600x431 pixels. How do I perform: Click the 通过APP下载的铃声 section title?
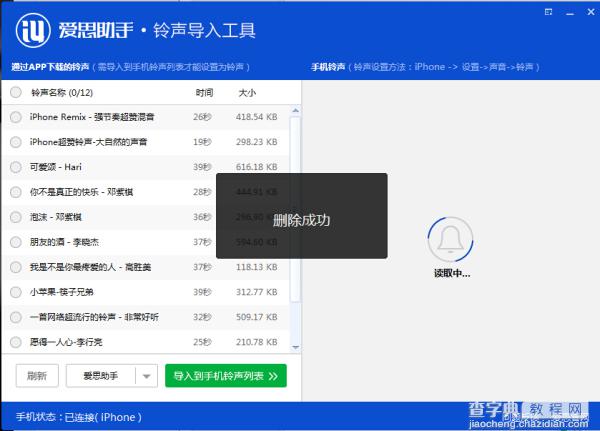[50, 67]
